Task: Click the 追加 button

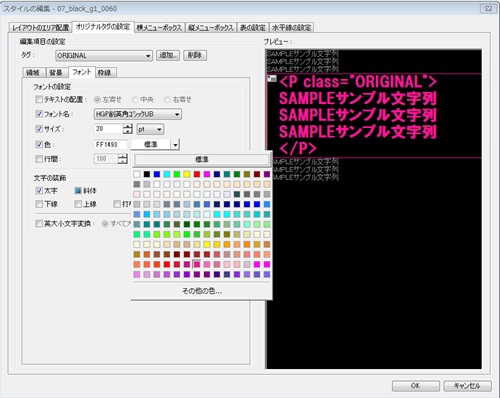Action: tap(168, 55)
